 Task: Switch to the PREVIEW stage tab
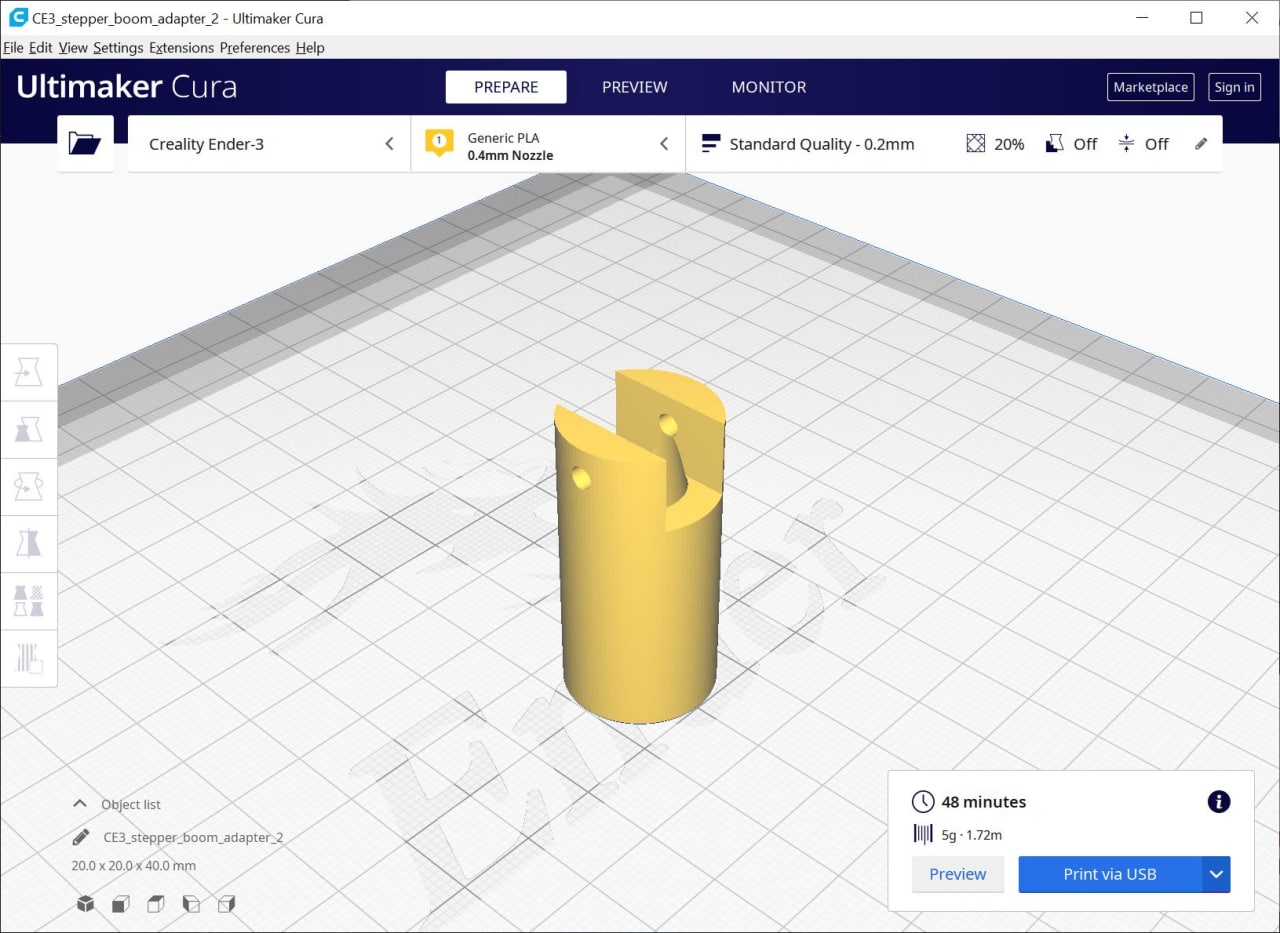tap(634, 87)
